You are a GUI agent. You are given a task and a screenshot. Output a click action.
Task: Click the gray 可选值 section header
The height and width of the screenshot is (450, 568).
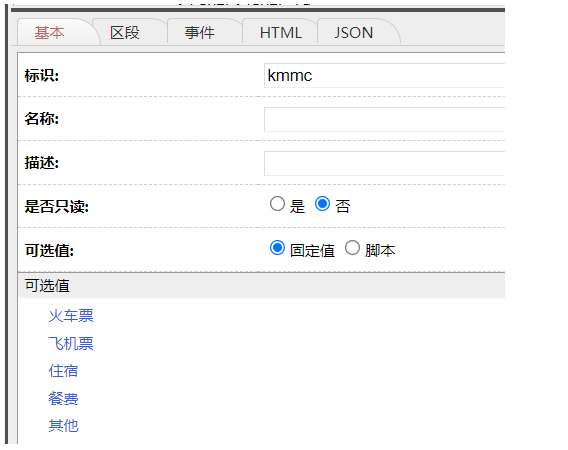click(x=262, y=286)
